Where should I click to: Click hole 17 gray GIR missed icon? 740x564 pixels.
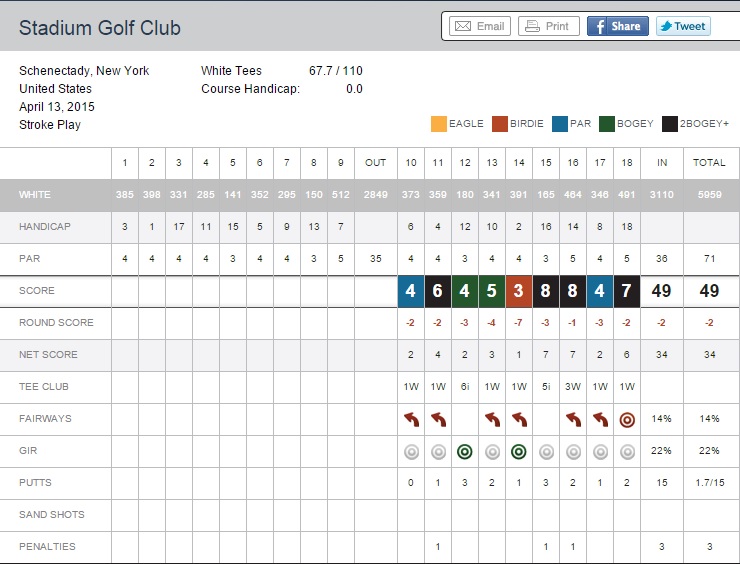600,452
